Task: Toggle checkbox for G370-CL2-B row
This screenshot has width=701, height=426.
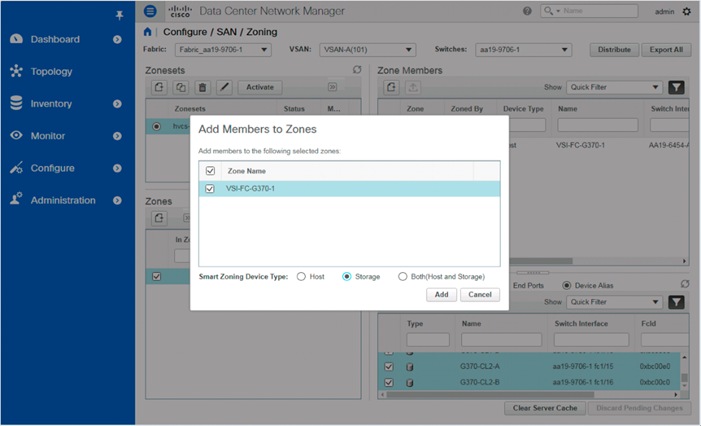Action: (389, 382)
